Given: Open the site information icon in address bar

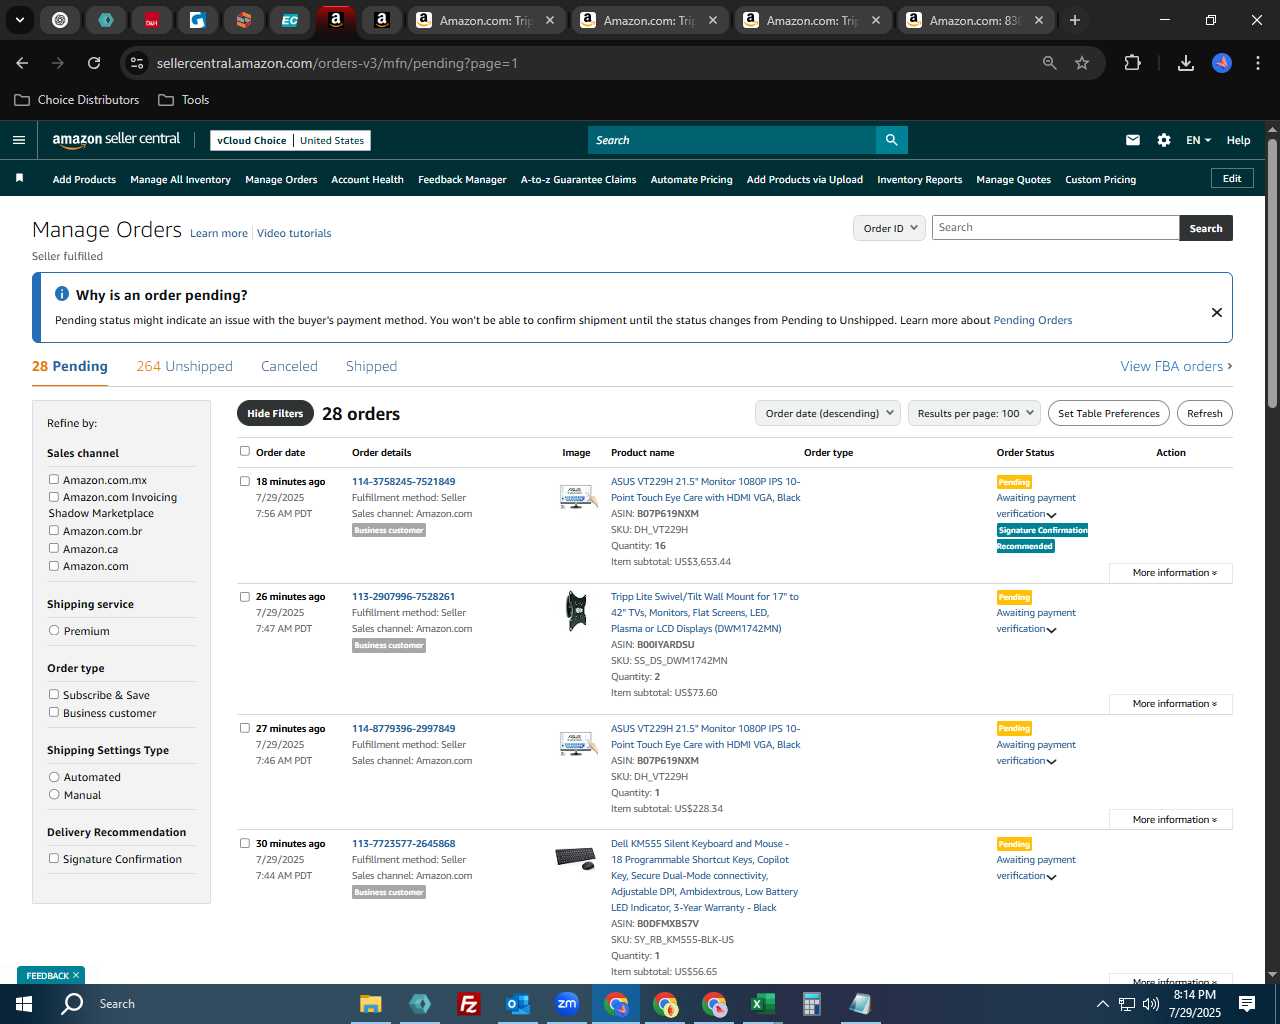Looking at the screenshot, I should (137, 63).
